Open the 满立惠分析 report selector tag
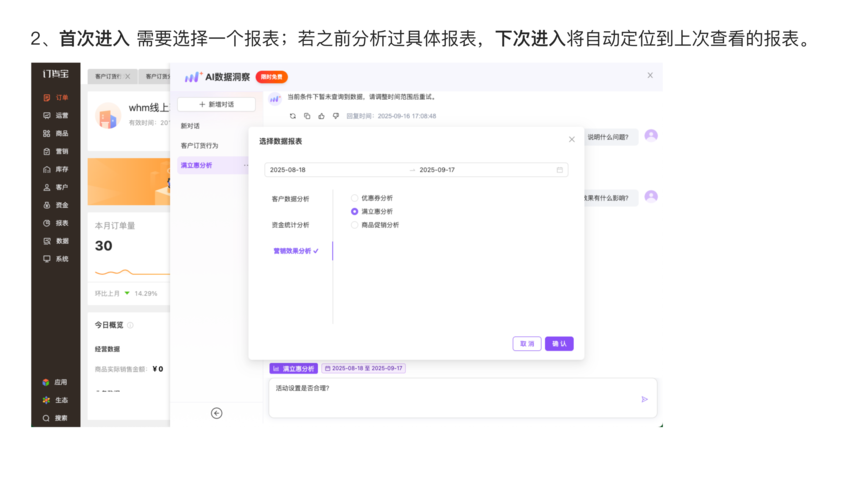Screen dimensions: 860x484 tap(294, 368)
